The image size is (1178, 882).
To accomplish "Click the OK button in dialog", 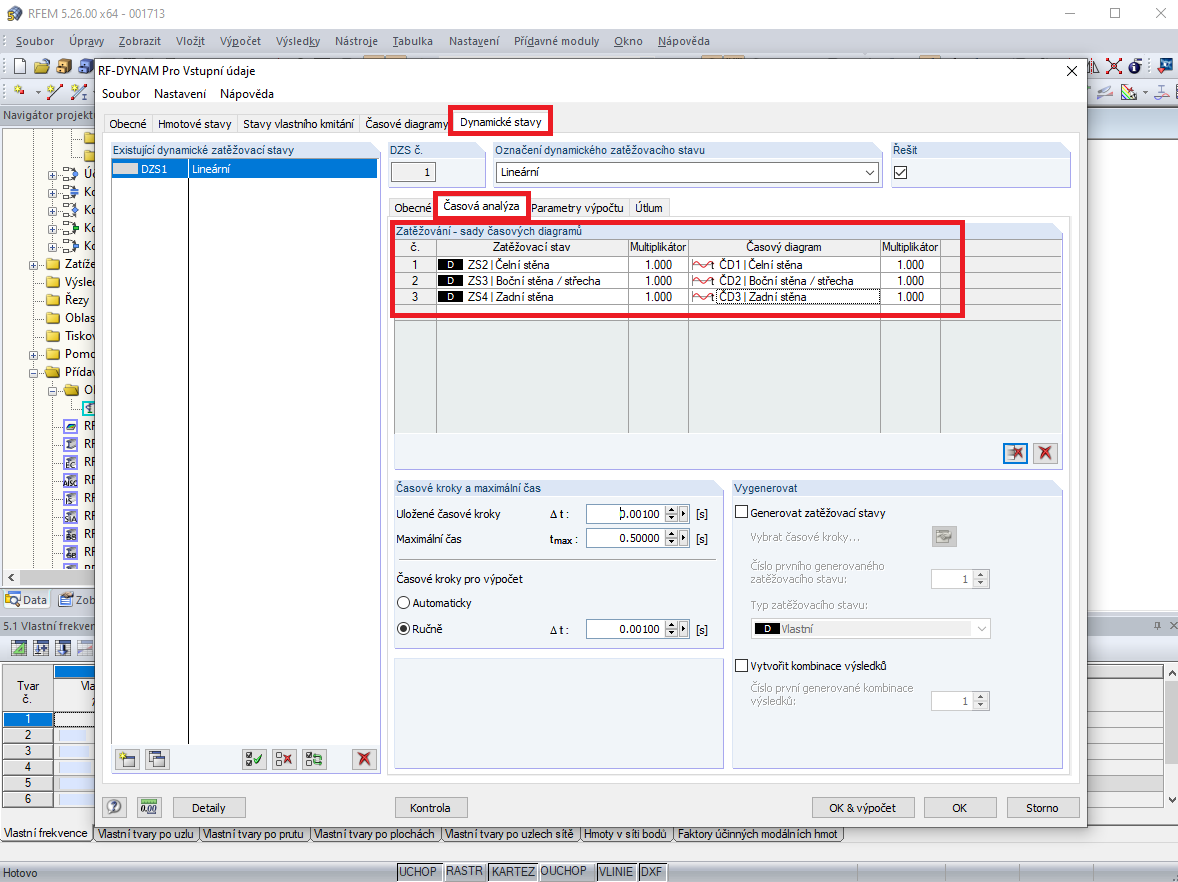I will click(959, 808).
